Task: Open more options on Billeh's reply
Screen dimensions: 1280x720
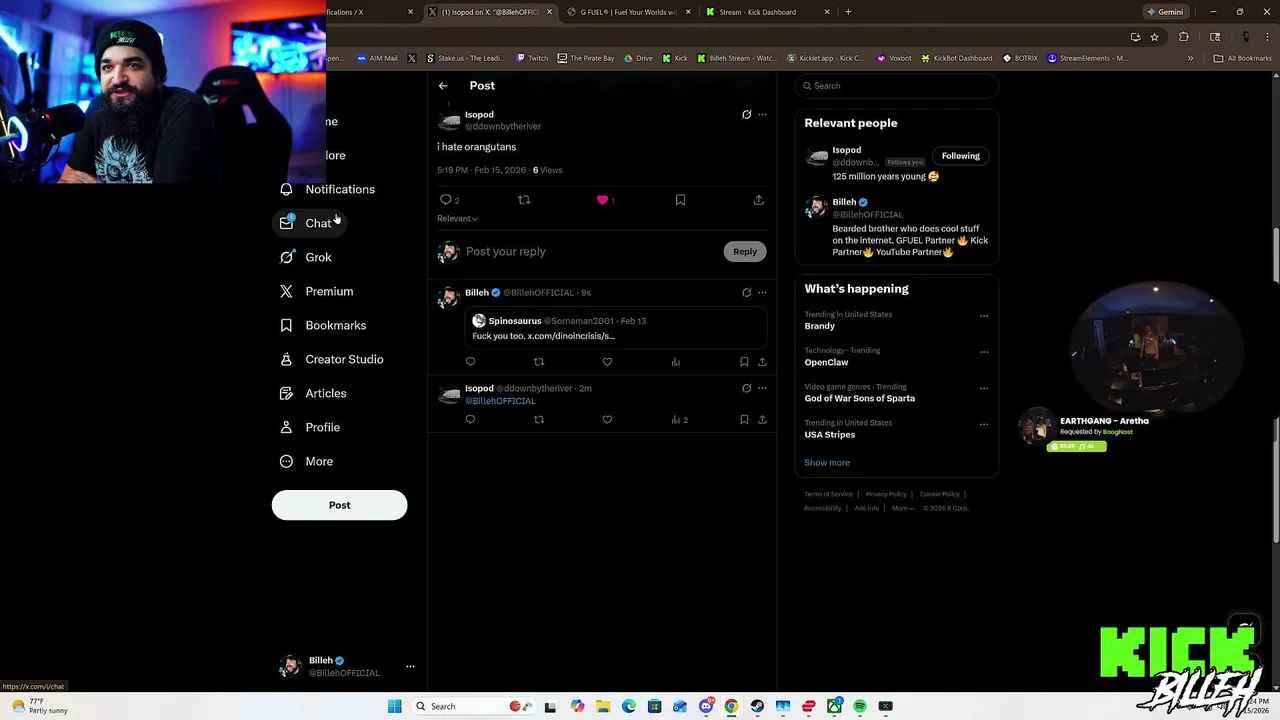Action: pyautogui.click(x=762, y=293)
